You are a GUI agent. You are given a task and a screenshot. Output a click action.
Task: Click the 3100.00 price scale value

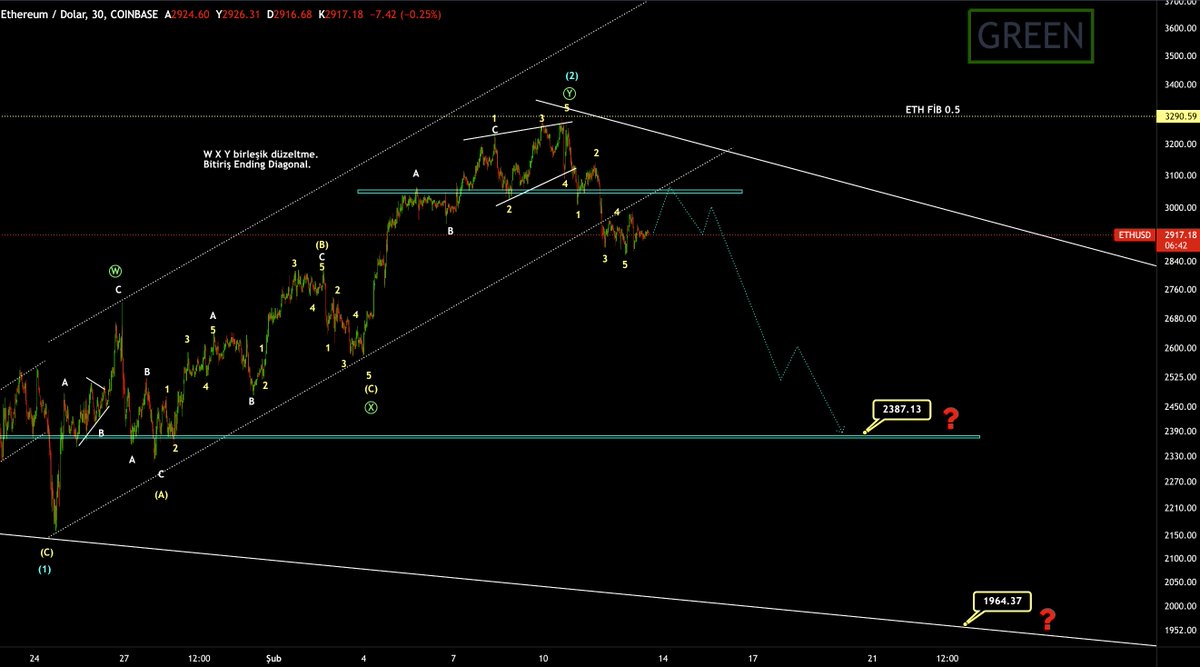[1178, 176]
